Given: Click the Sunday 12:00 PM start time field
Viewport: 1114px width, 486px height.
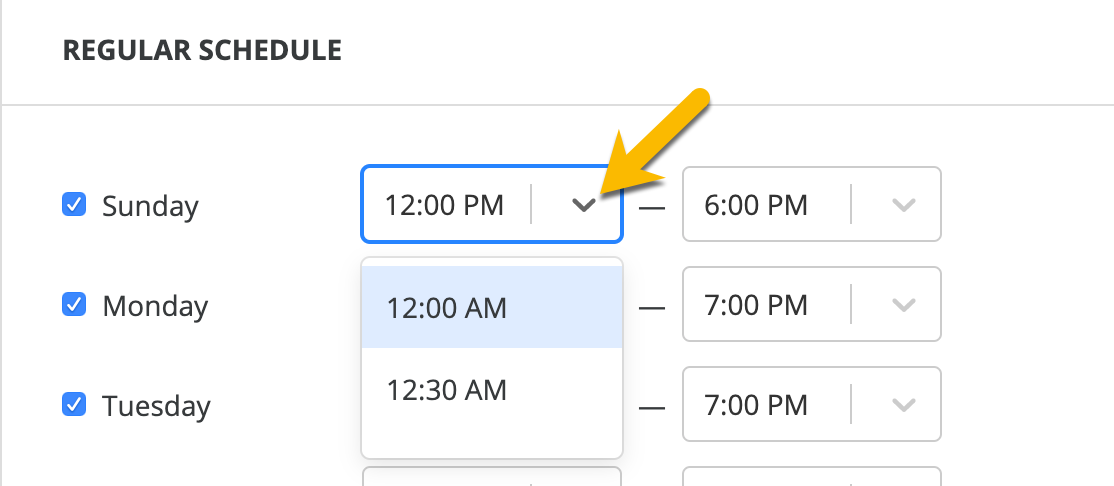Looking at the screenshot, I should pos(445,206).
